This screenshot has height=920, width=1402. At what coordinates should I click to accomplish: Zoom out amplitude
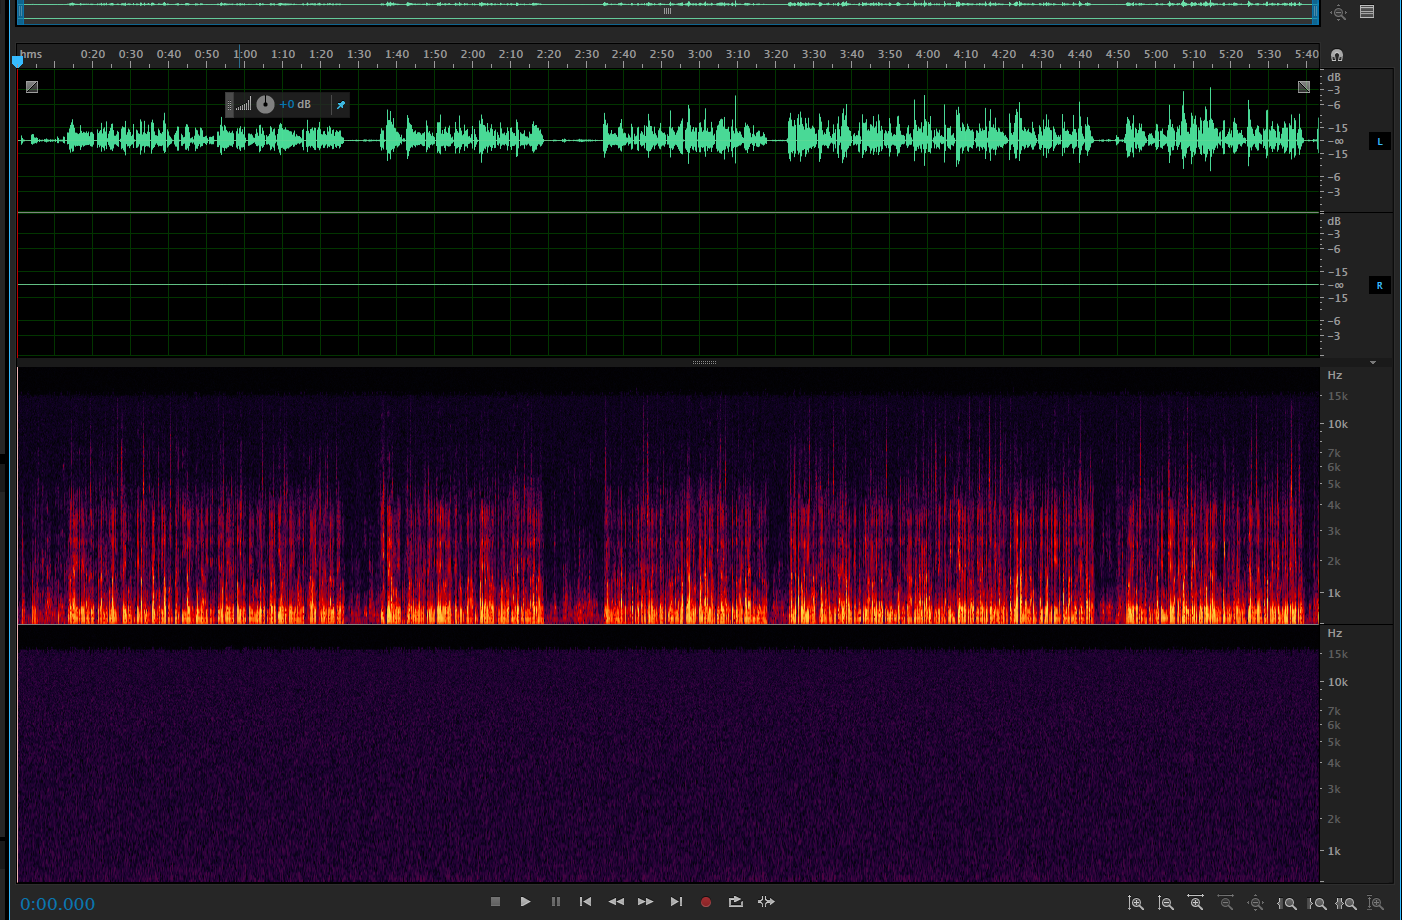[1166, 903]
